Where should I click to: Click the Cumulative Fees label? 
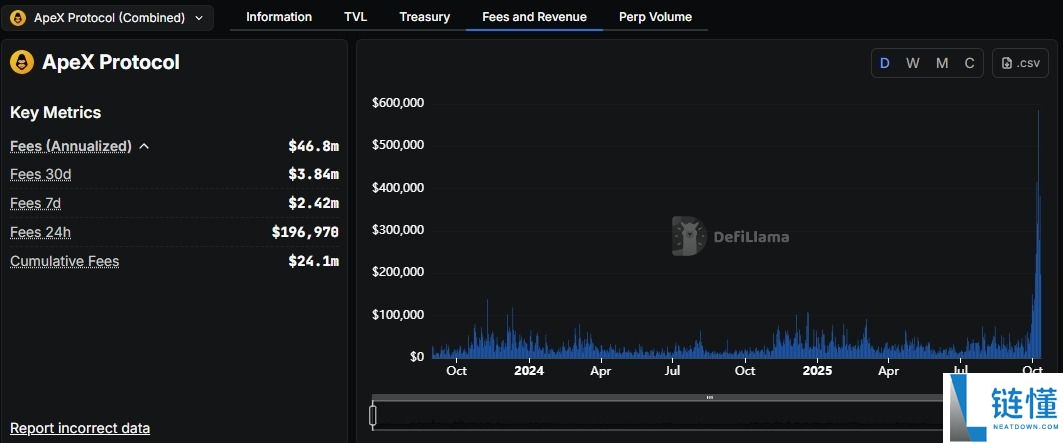click(64, 261)
